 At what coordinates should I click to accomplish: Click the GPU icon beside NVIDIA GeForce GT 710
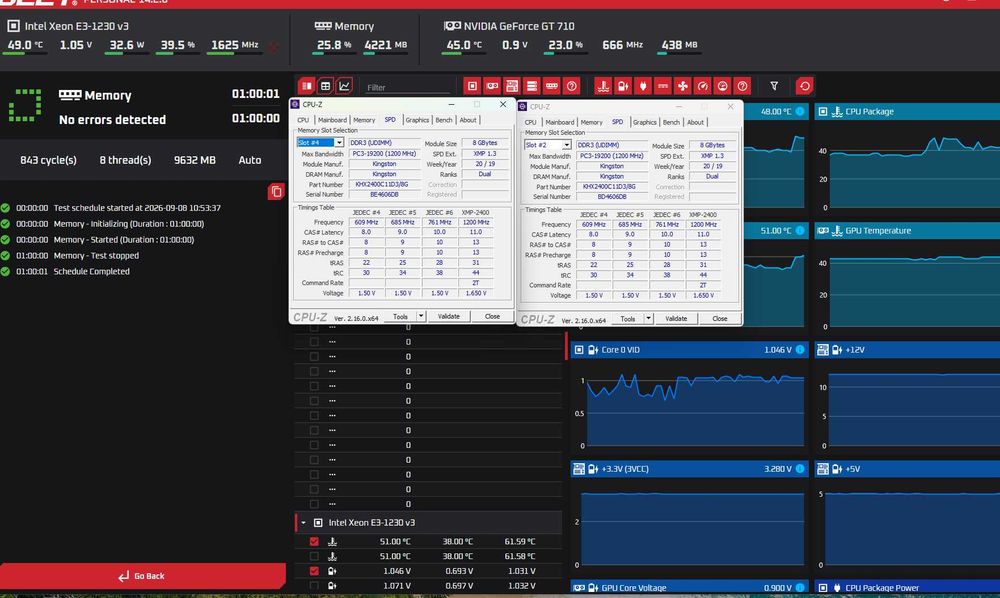click(x=452, y=26)
